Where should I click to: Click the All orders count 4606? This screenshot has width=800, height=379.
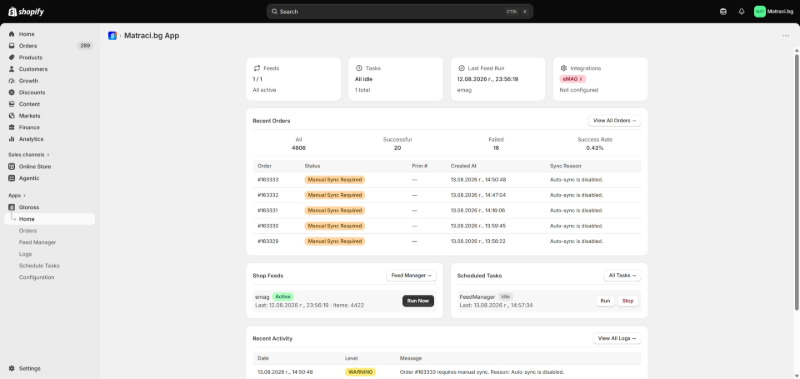point(298,148)
